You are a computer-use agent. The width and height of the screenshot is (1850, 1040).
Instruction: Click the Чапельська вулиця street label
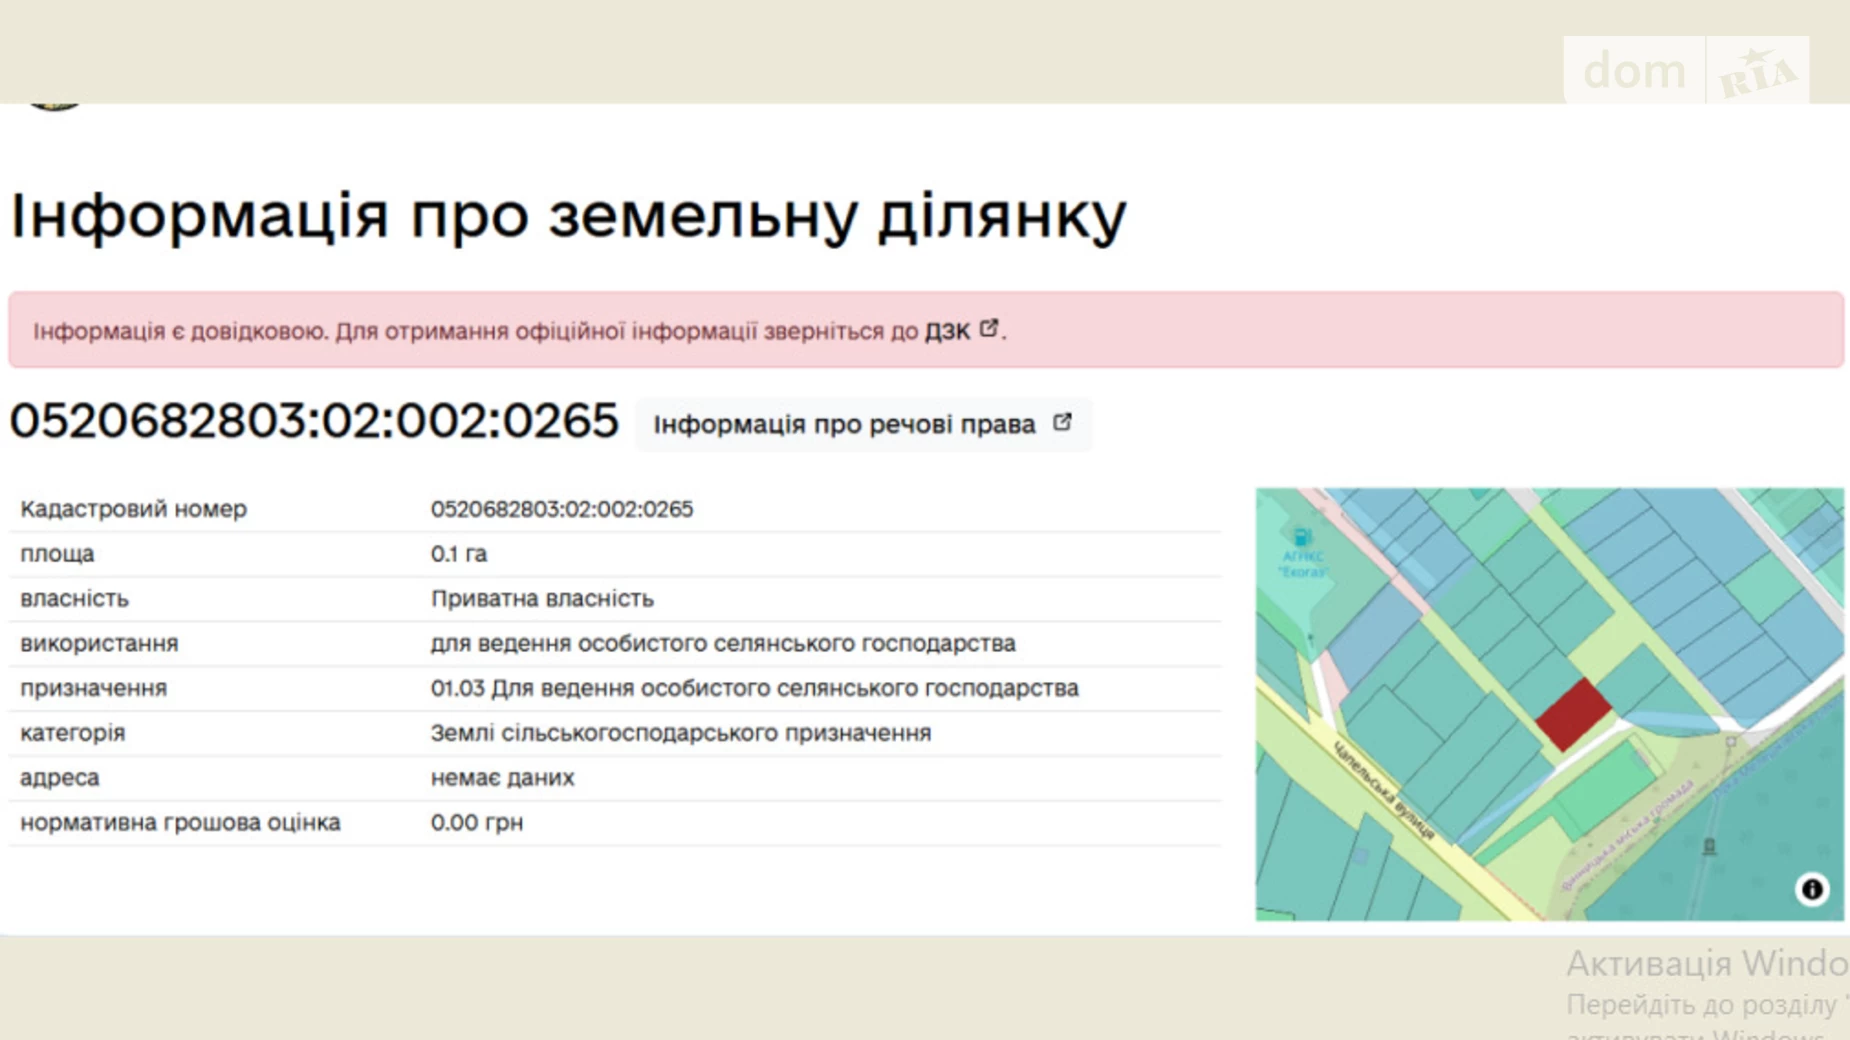[x=1384, y=790]
